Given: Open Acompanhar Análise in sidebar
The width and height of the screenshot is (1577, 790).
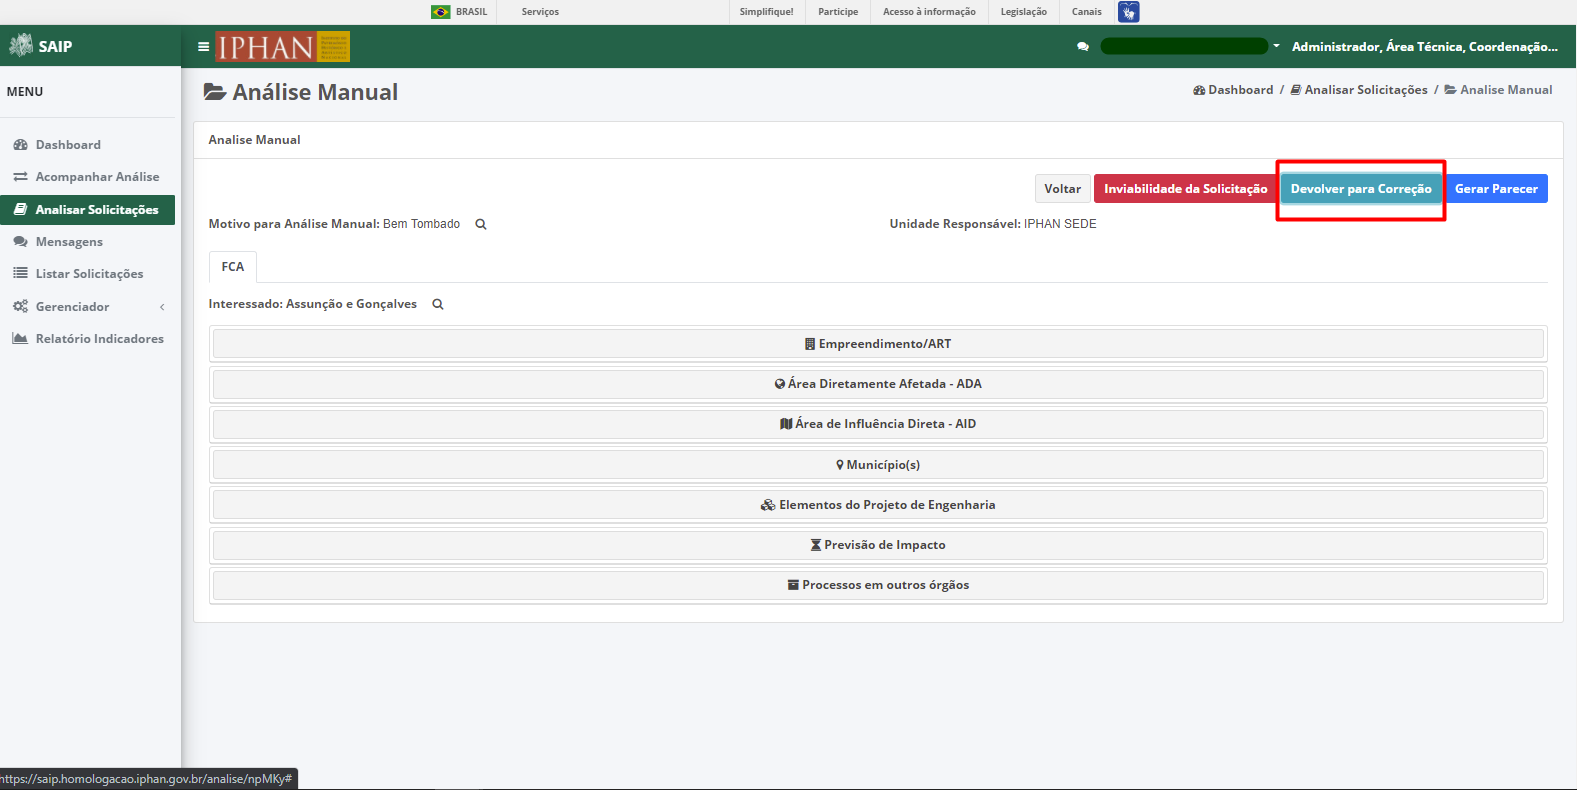Looking at the screenshot, I should click(88, 177).
